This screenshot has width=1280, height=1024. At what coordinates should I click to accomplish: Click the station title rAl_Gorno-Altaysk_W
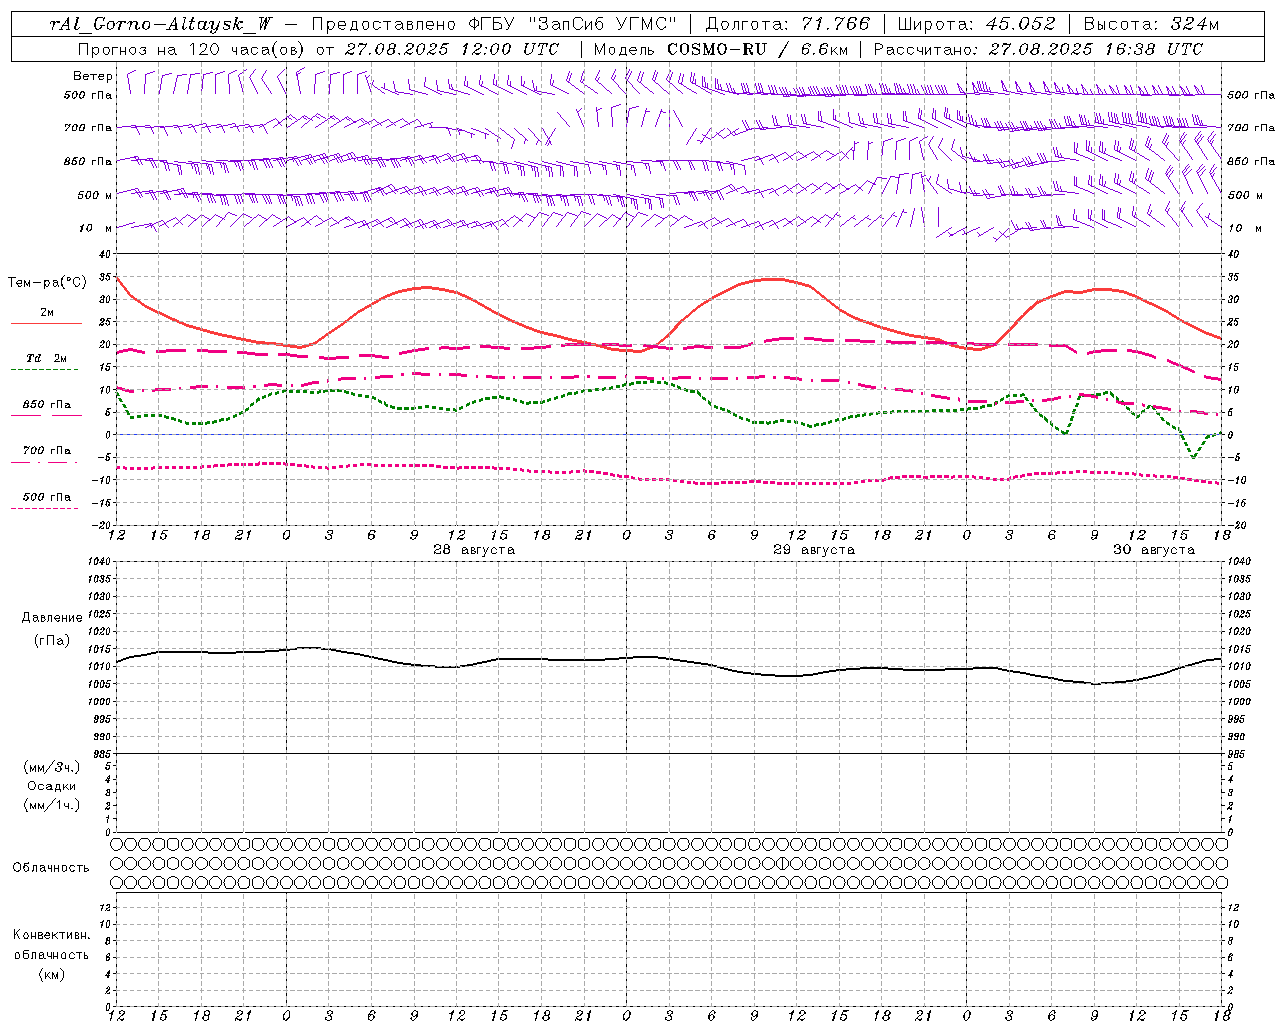(x=162, y=24)
